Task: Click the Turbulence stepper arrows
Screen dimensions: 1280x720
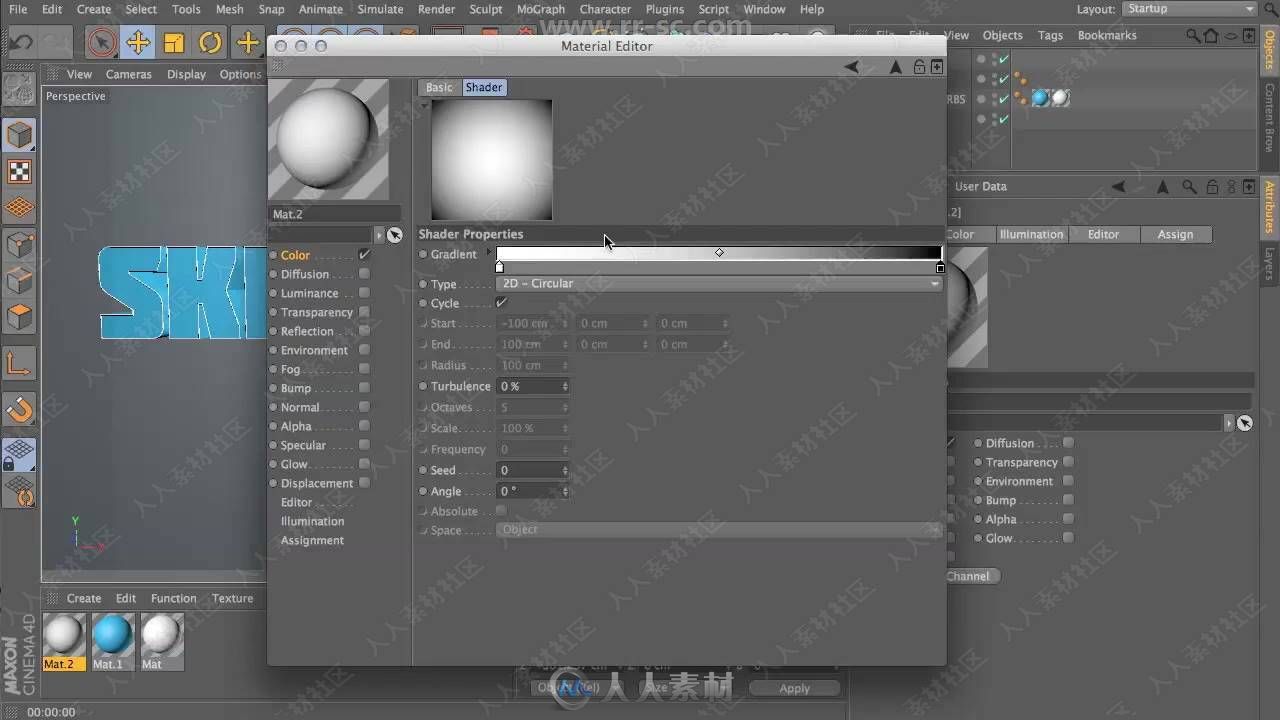Action: click(565, 386)
